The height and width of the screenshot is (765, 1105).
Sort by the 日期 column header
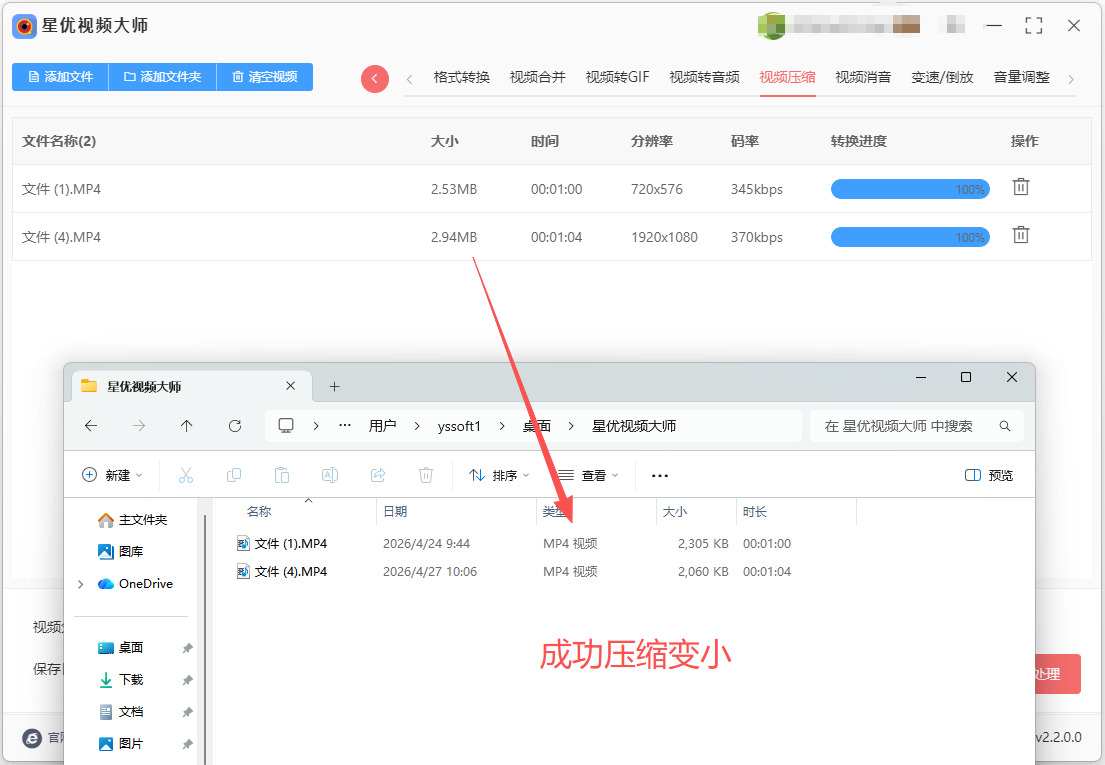[395, 511]
